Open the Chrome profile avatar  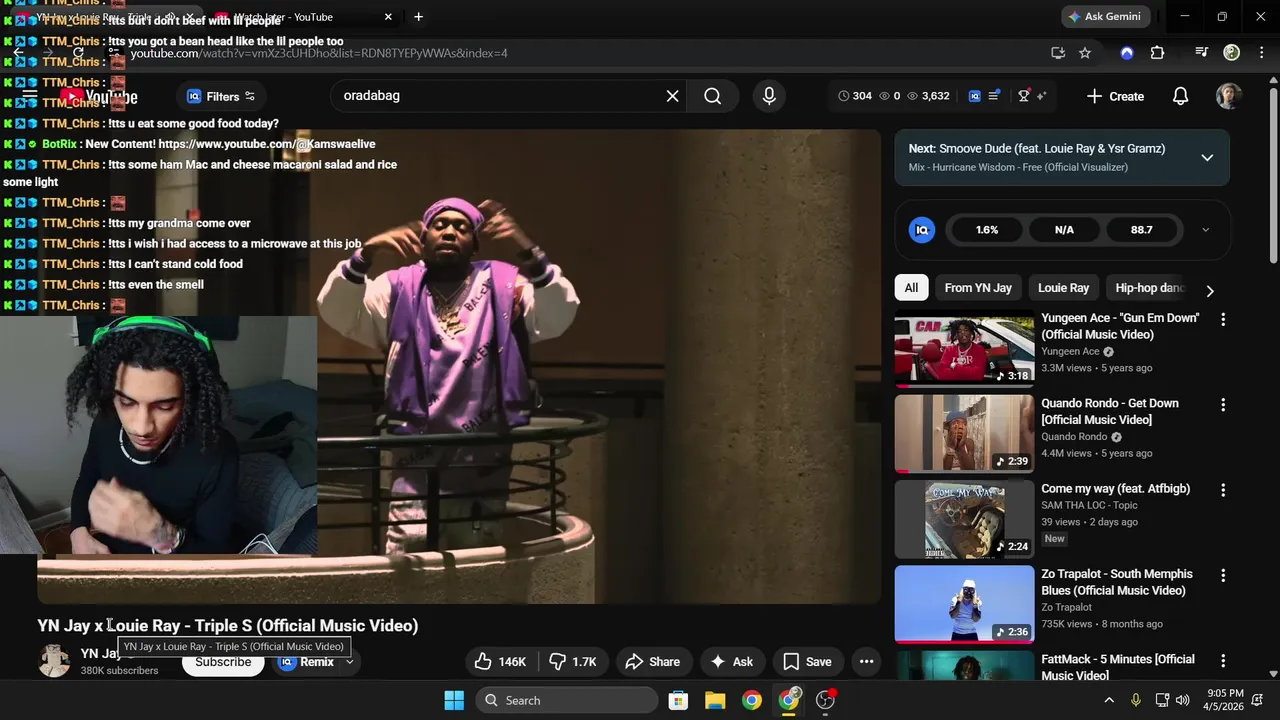(x=1232, y=53)
